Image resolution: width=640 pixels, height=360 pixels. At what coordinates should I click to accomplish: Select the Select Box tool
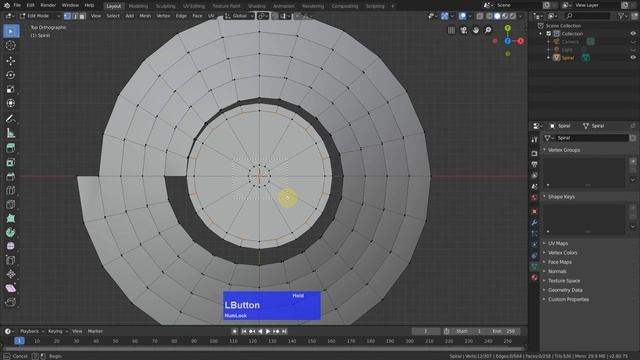(11, 31)
